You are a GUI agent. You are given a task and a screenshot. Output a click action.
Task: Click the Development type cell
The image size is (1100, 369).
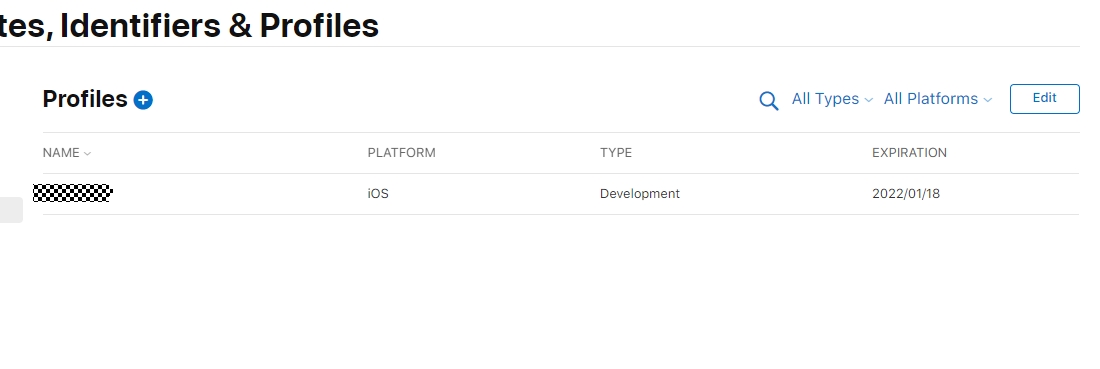640,194
